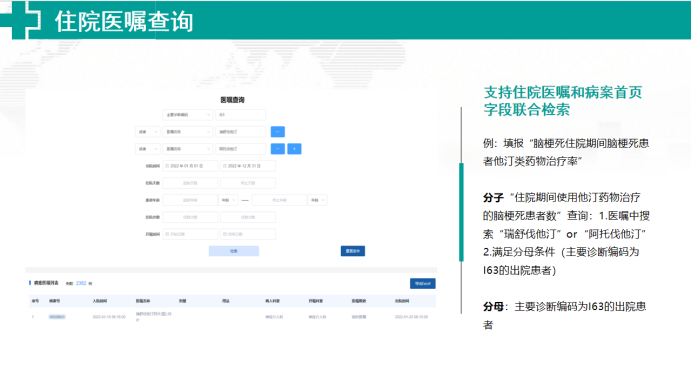Screen dimensions: 691x390
Task: Click the order start-date (开始日期) field
Action: 190,234
